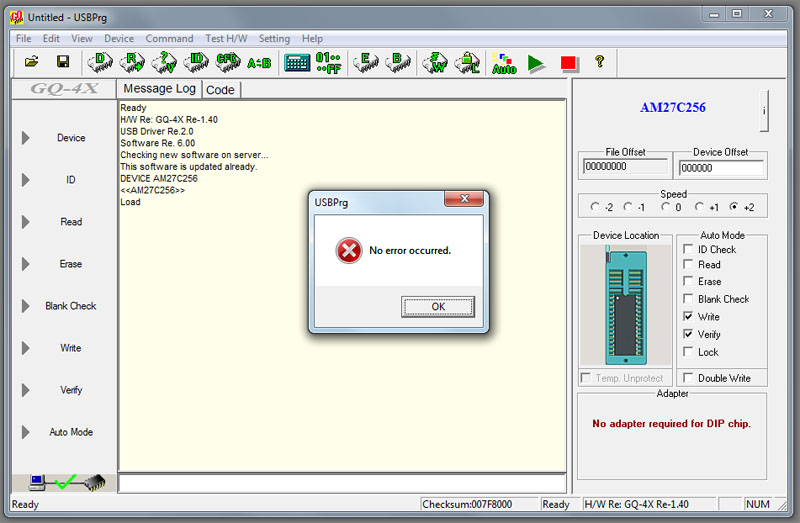
Task: Expand the Write sidebar arrow
Action: [26, 348]
